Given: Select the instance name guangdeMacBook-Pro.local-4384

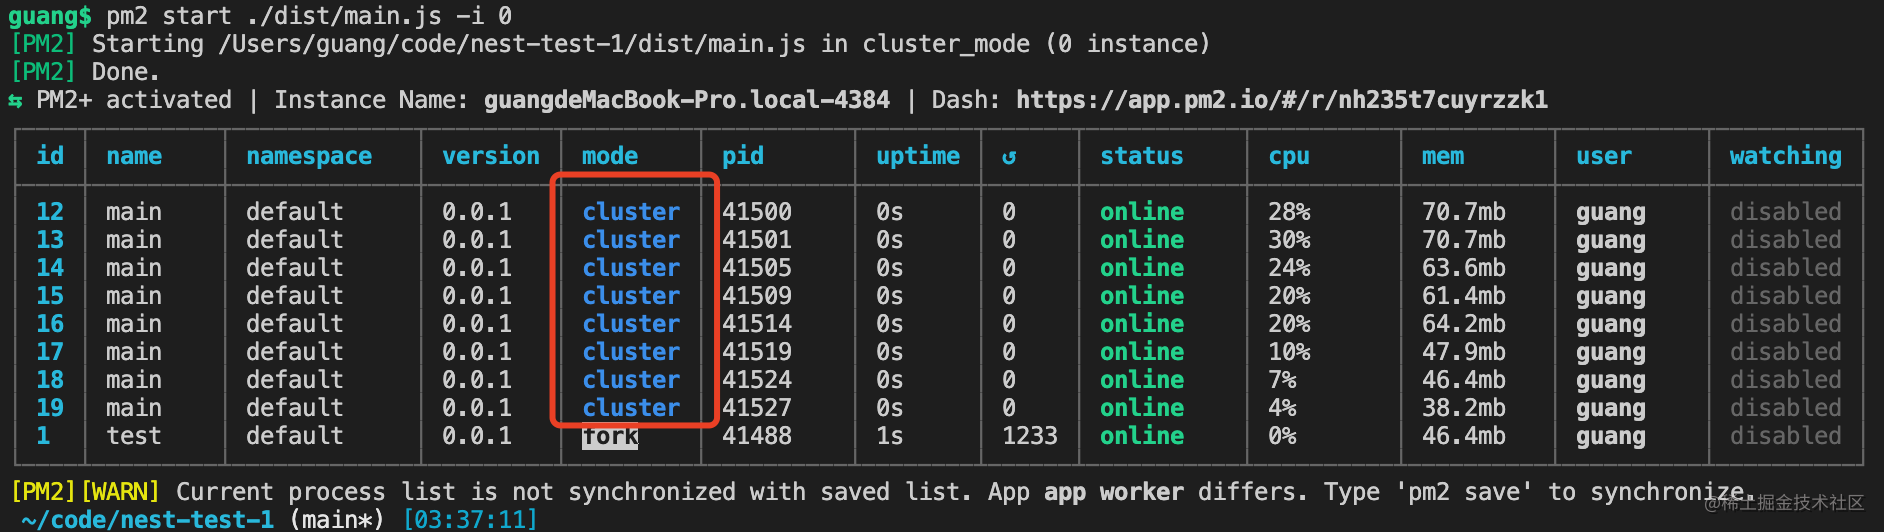Looking at the screenshot, I should [x=686, y=100].
